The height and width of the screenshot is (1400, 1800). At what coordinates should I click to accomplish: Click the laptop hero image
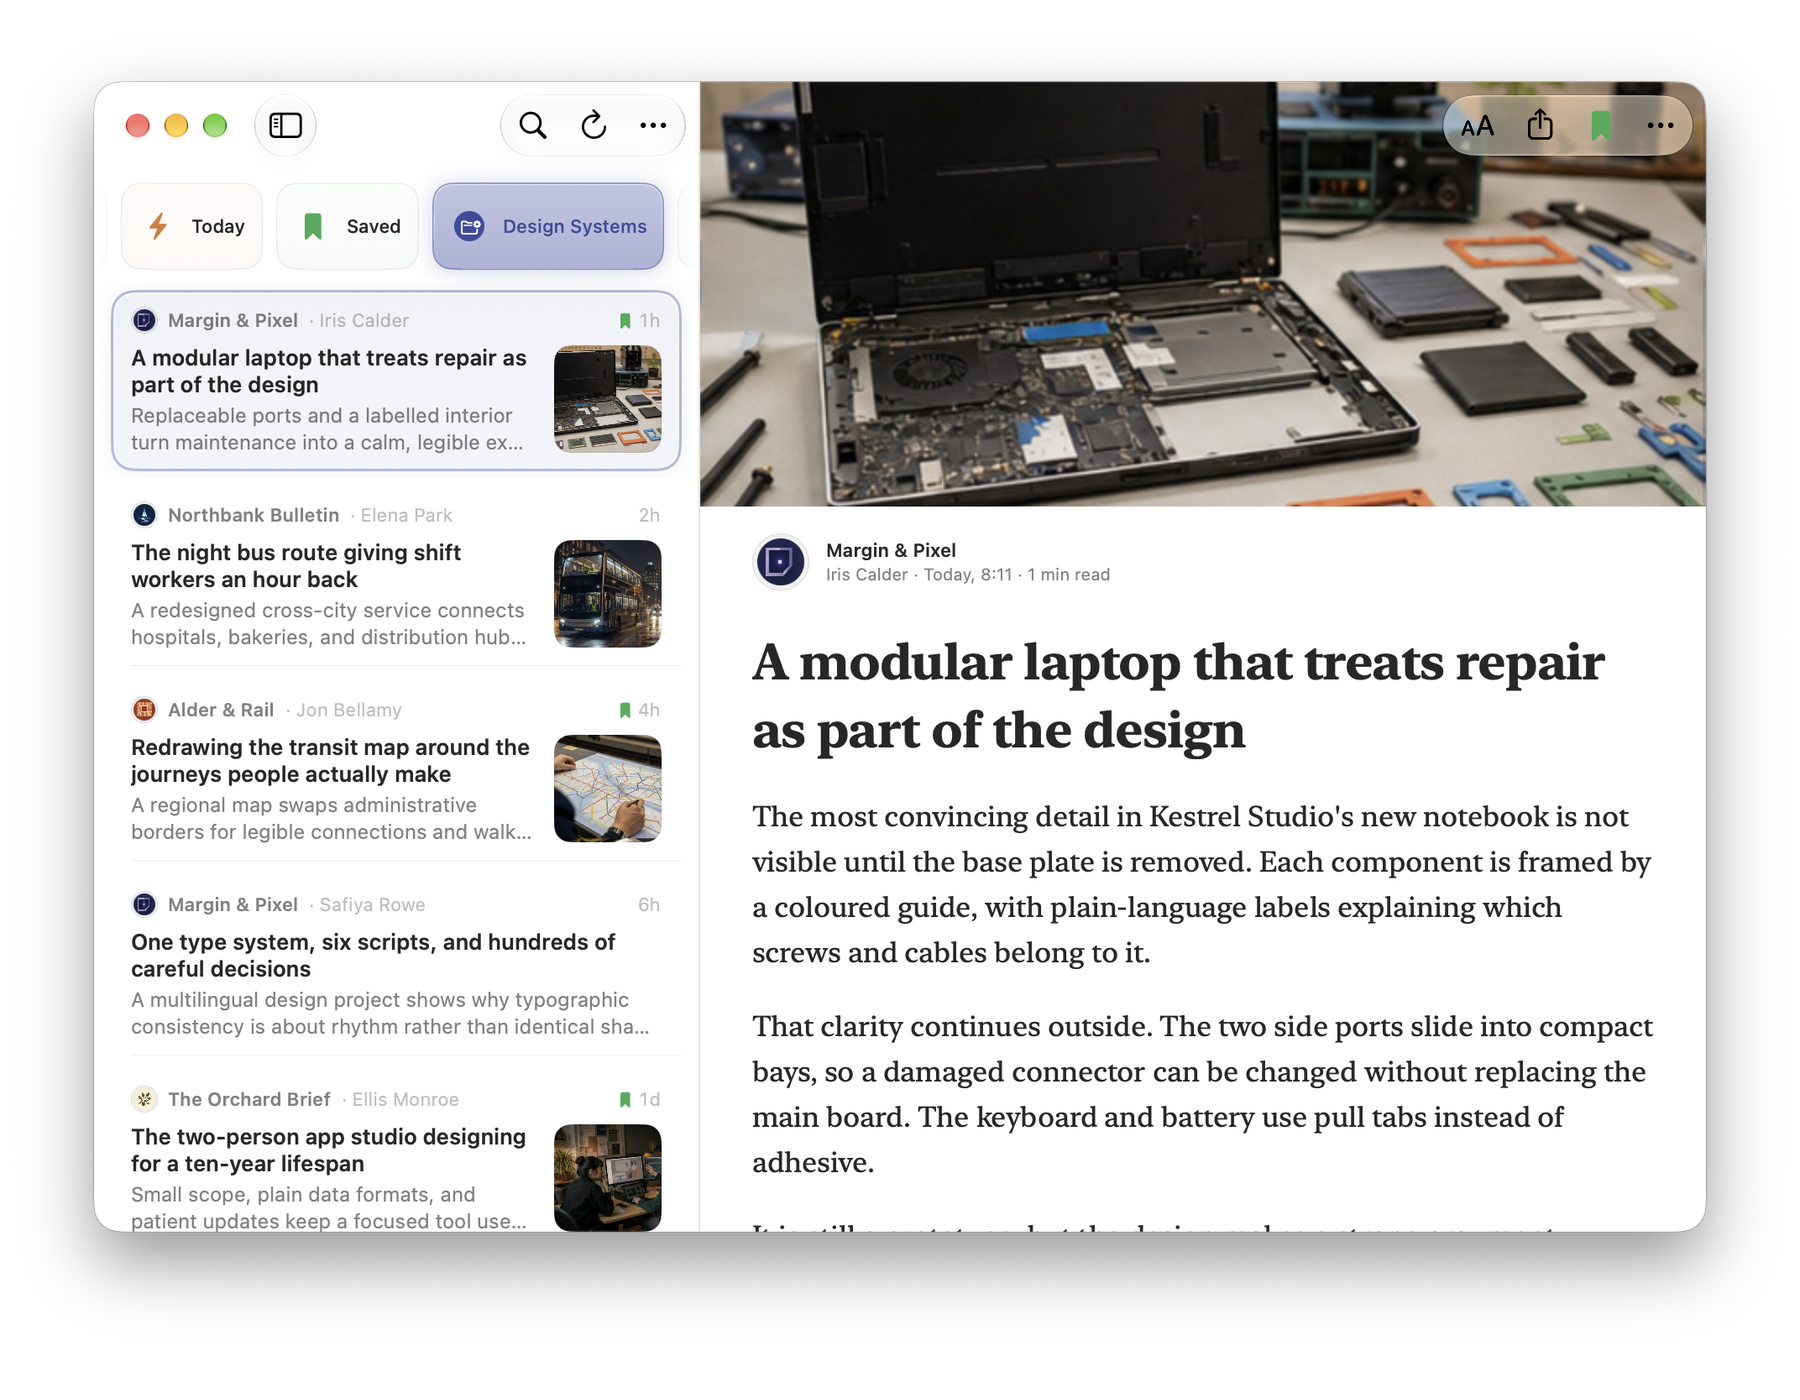click(1203, 294)
